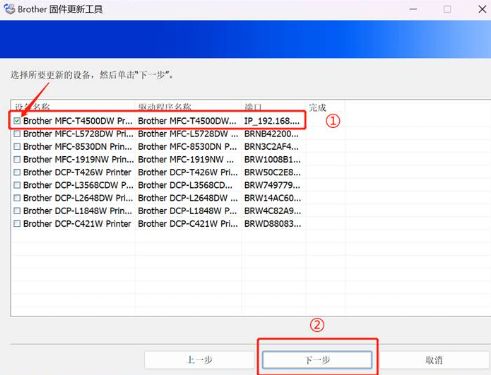Select the 'Brother MFC-T4500DW Pr...' device name

78,121
